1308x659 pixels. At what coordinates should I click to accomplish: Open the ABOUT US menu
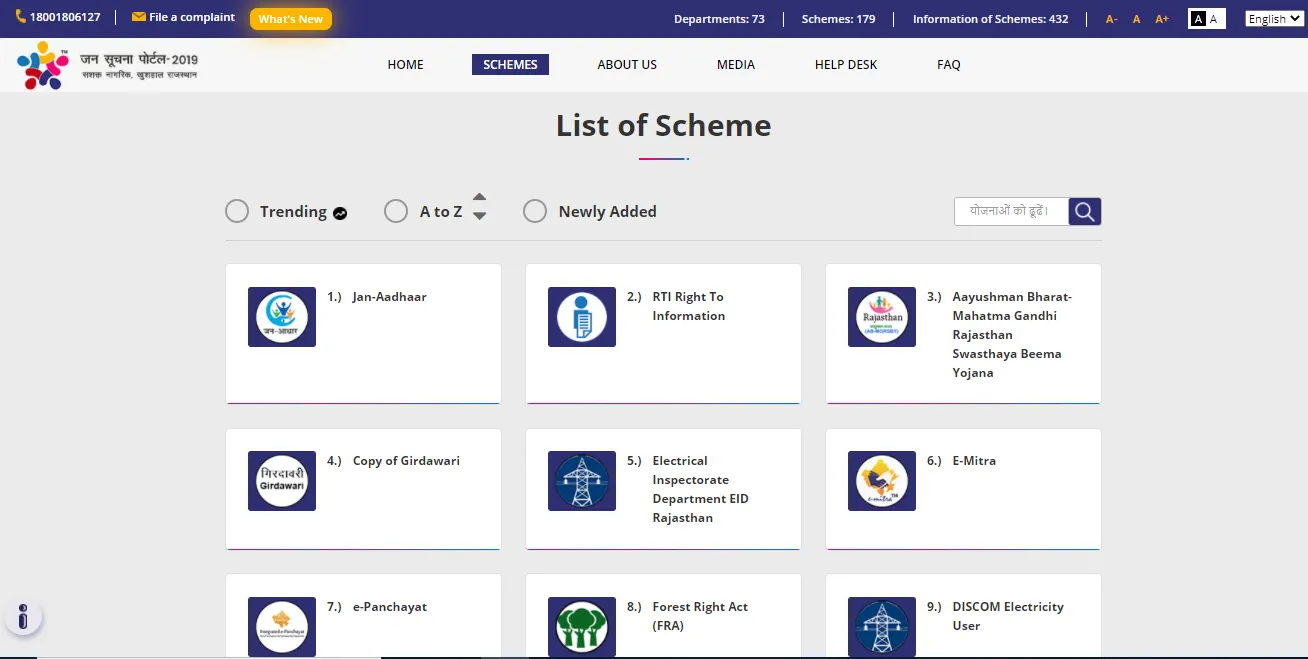[x=627, y=65]
